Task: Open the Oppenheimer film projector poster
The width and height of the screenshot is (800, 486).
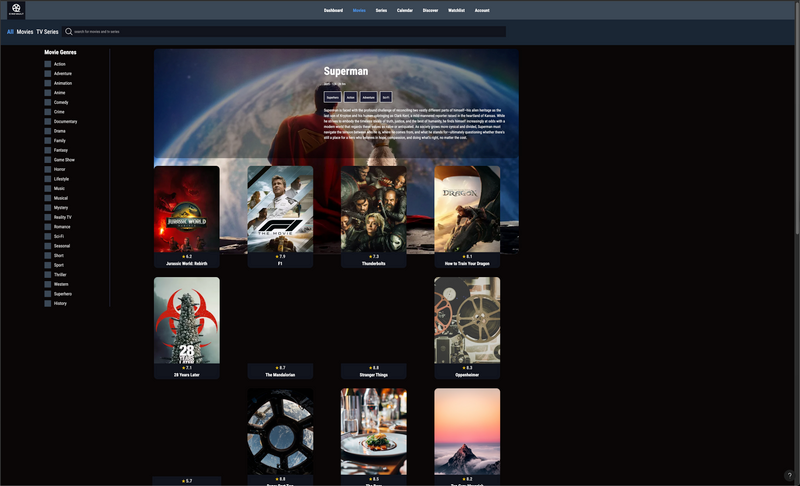Action: coord(467,320)
